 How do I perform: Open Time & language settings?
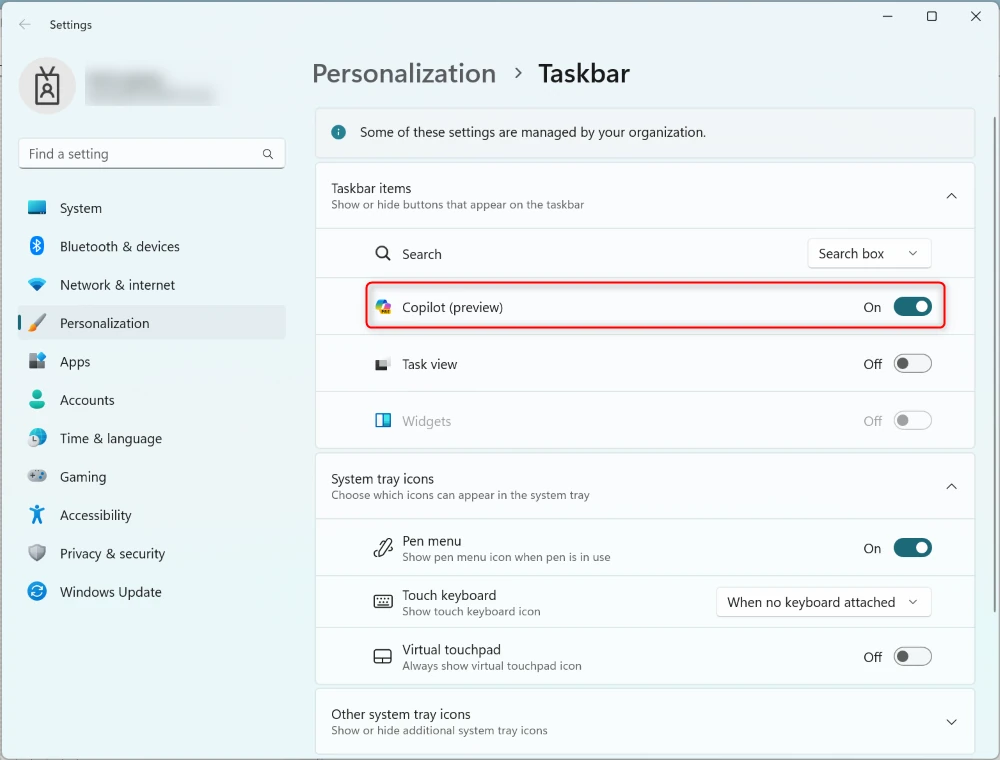tap(152, 438)
